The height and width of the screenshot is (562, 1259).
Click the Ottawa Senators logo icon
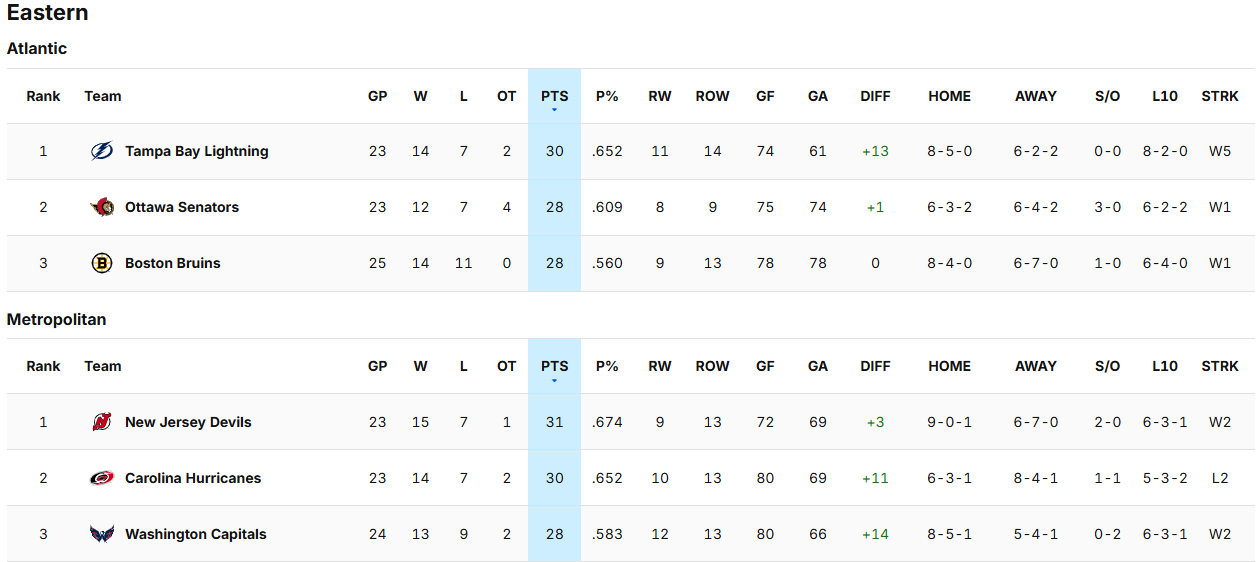pos(102,208)
